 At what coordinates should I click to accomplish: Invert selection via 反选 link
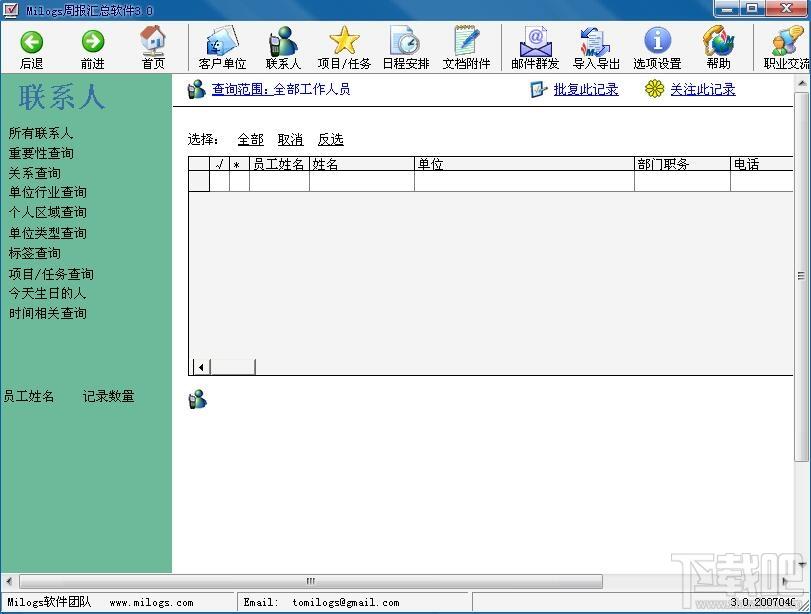point(331,139)
